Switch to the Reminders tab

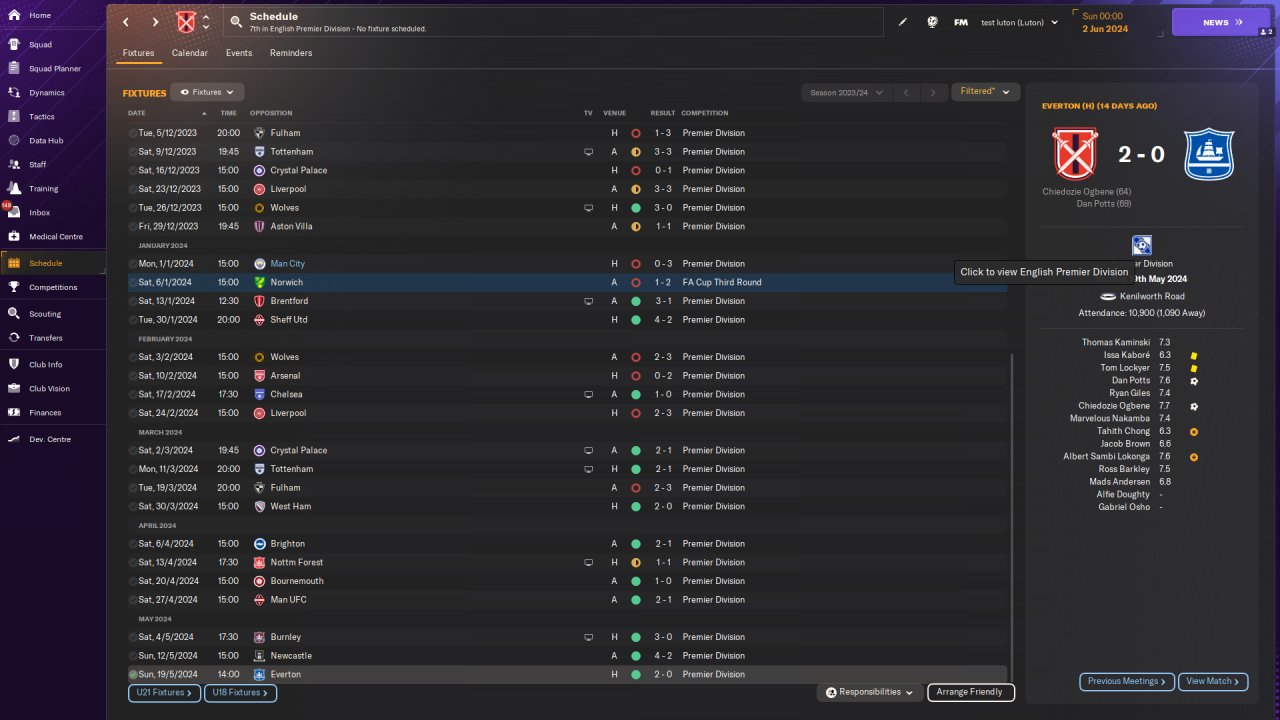point(291,53)
